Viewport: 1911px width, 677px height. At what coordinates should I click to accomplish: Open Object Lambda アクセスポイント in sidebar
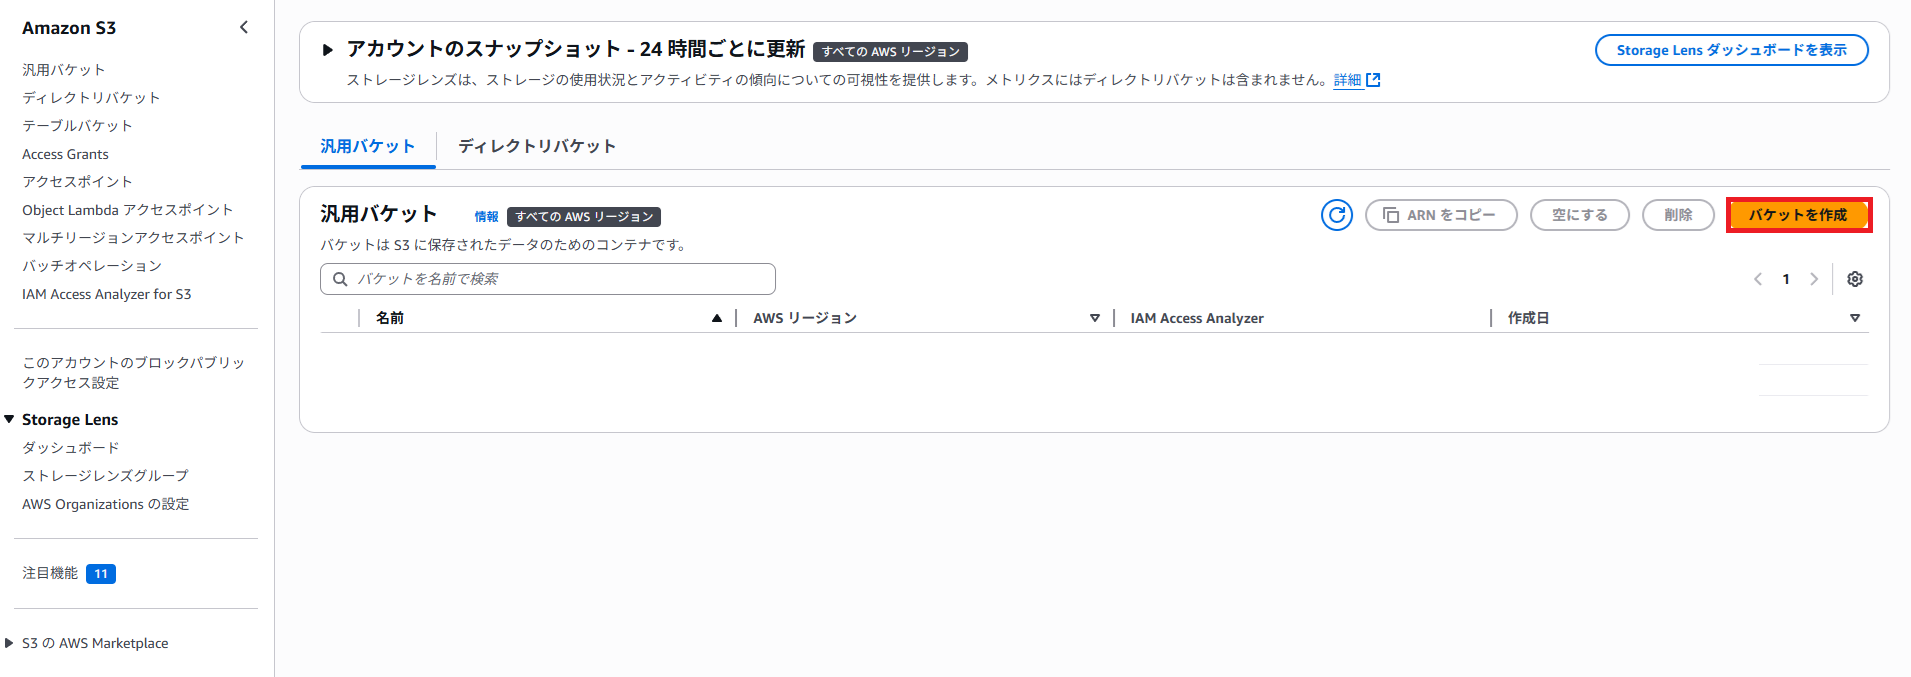coord(127,210)
